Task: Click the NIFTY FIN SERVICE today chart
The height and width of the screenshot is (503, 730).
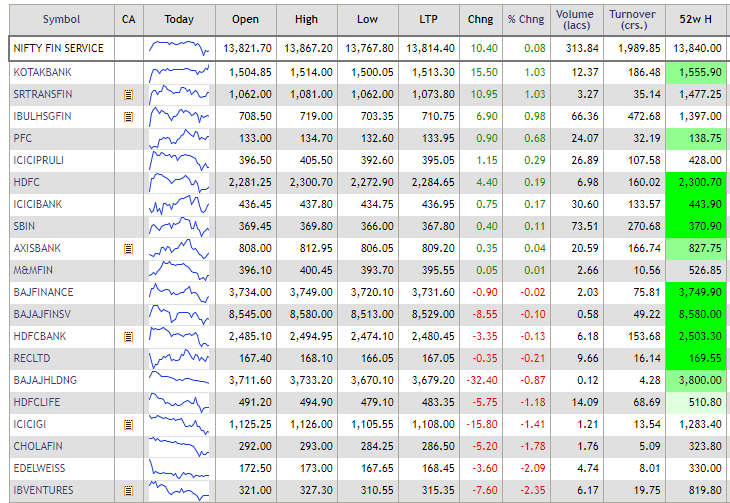Action: [x=179, y=48]
